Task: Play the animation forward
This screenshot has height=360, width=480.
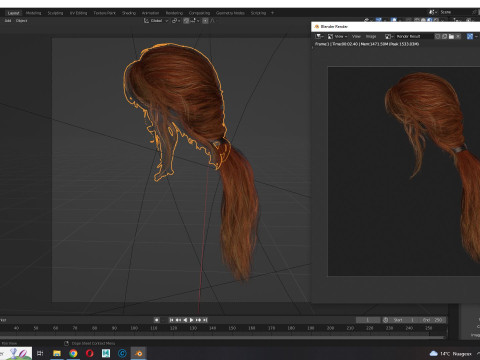Action: [191, 320]
